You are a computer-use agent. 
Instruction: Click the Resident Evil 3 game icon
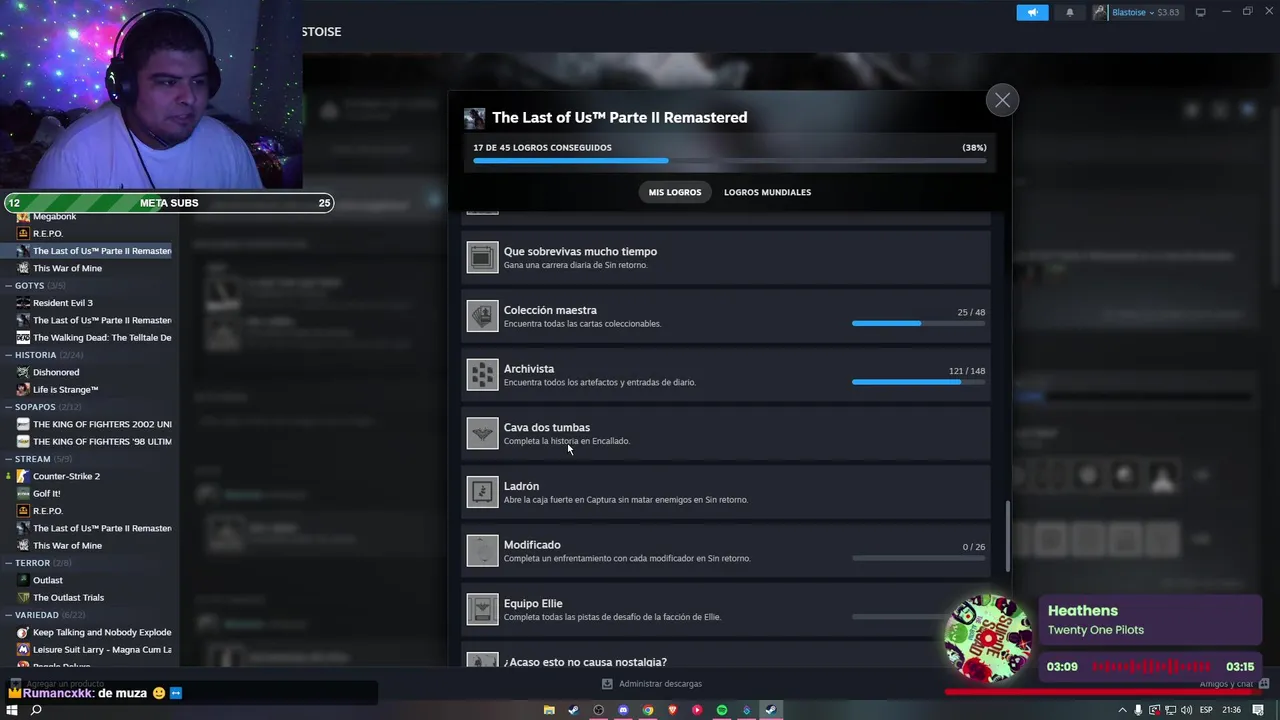[23, 303]
